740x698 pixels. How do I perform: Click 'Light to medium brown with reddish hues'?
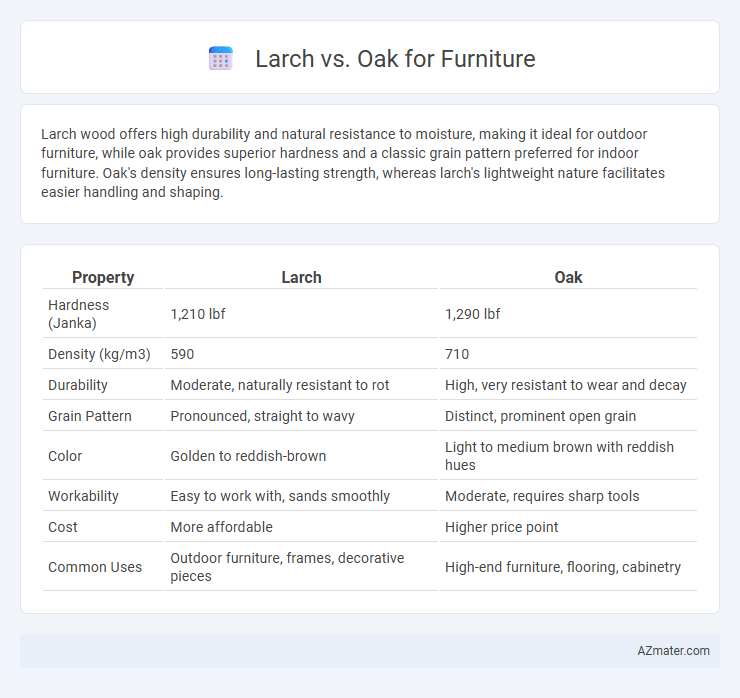[559, 456]
